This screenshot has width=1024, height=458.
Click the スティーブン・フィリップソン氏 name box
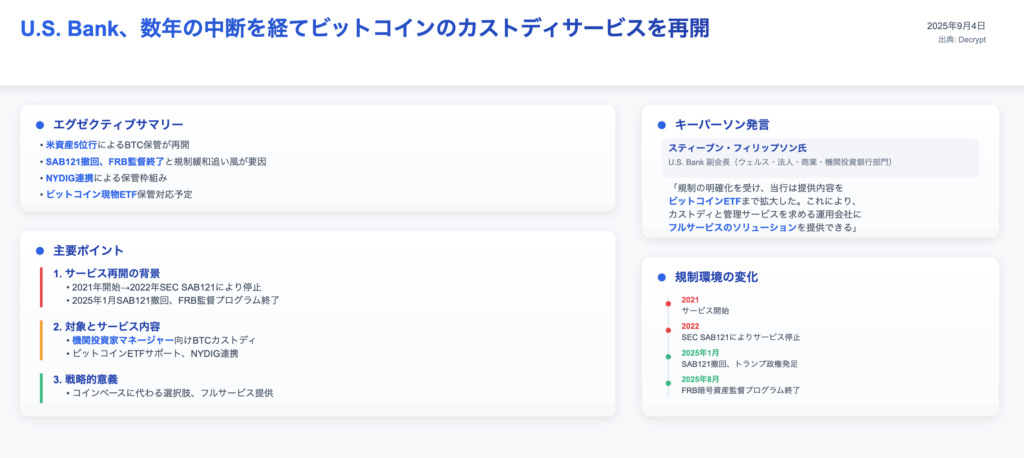coord(820,157)
